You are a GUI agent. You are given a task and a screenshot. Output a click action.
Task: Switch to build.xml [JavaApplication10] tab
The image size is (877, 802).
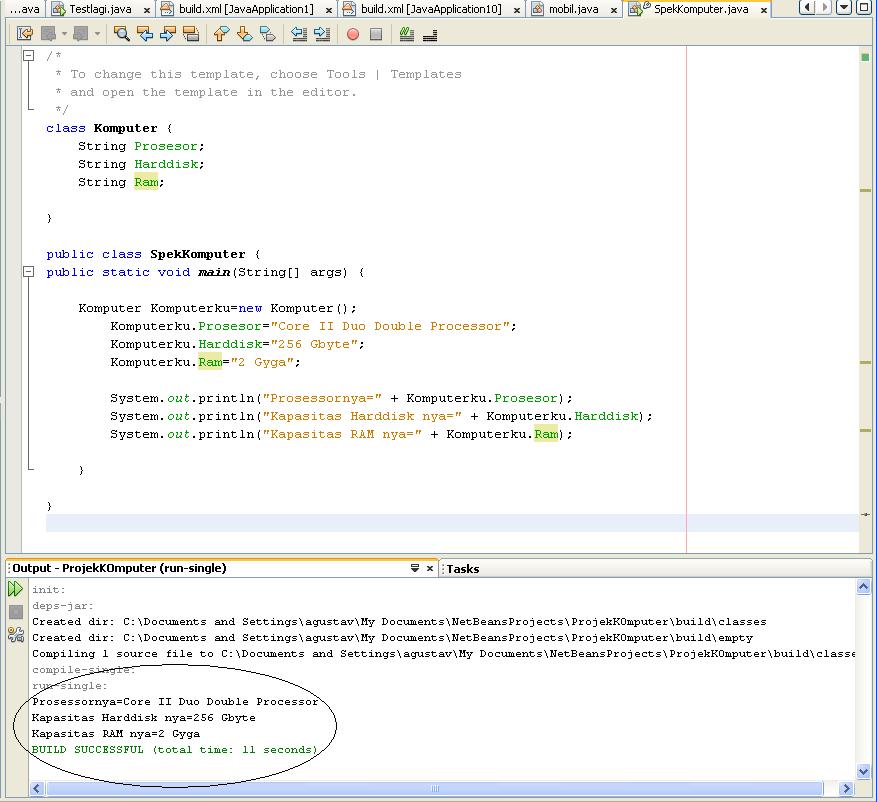[x=431, y=9]
